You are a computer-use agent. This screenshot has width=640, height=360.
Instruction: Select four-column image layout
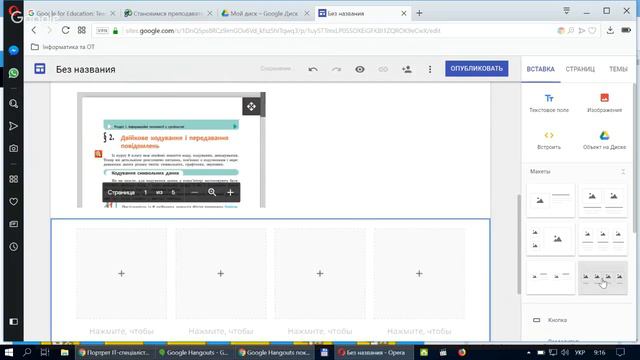[x=603, y=278]
